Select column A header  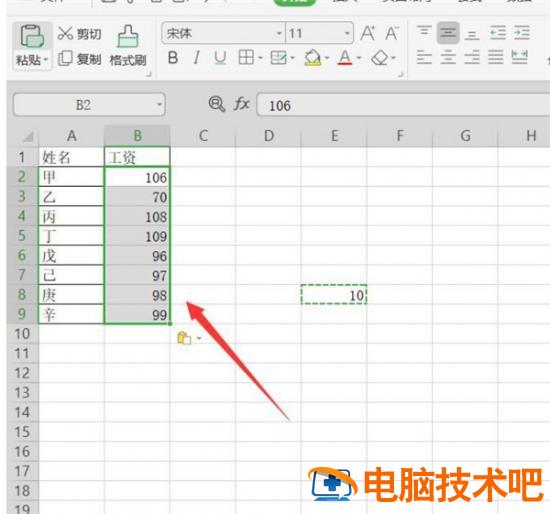(72, 135)
